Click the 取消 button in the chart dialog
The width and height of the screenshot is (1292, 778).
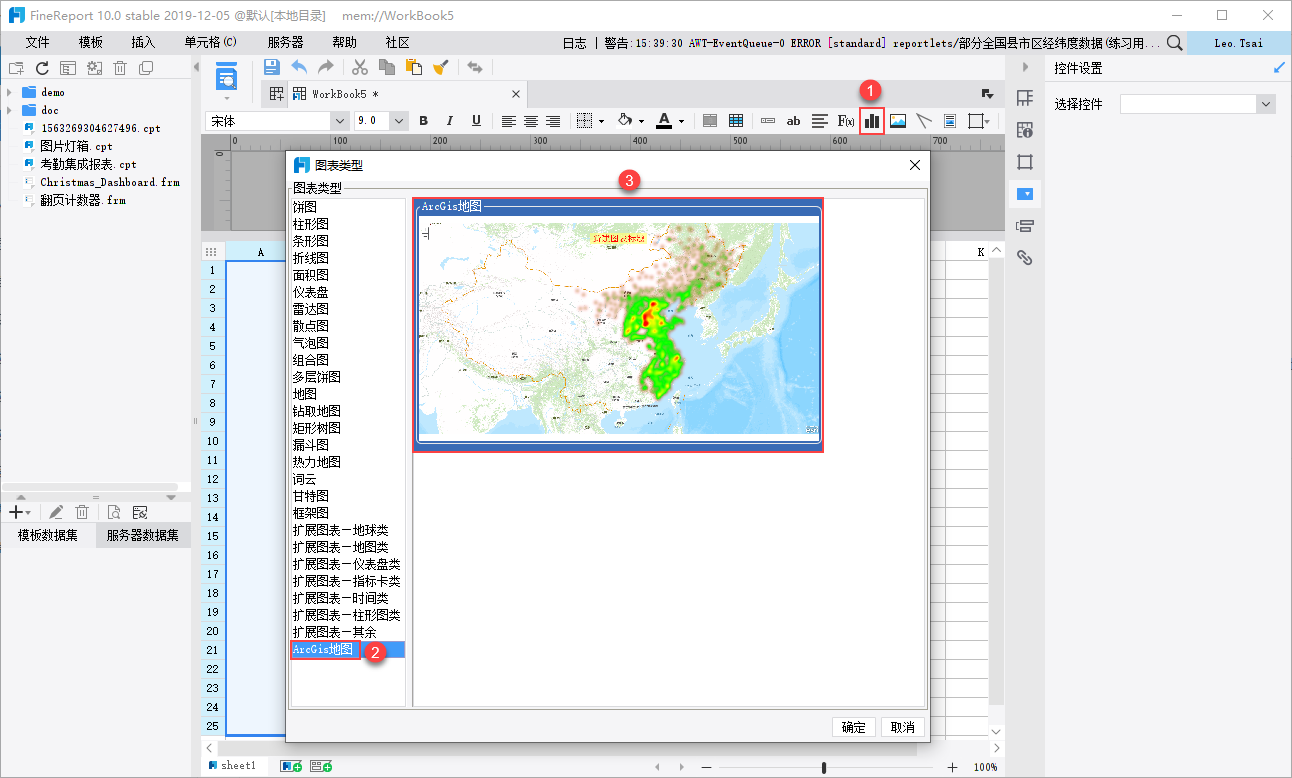pos(903,727)
